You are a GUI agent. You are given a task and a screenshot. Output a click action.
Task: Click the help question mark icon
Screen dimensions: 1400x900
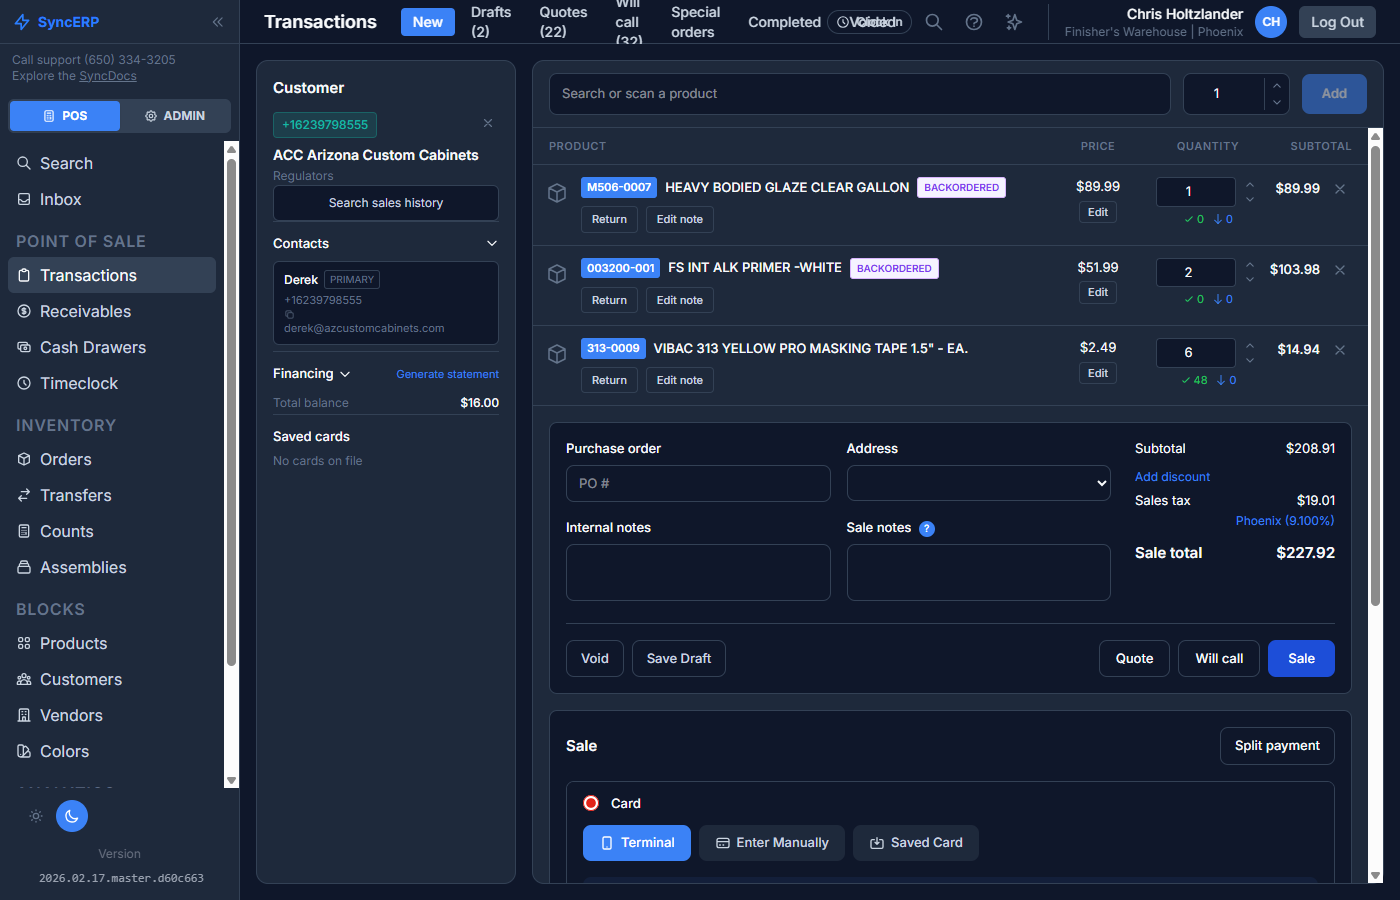pos(974,21)
